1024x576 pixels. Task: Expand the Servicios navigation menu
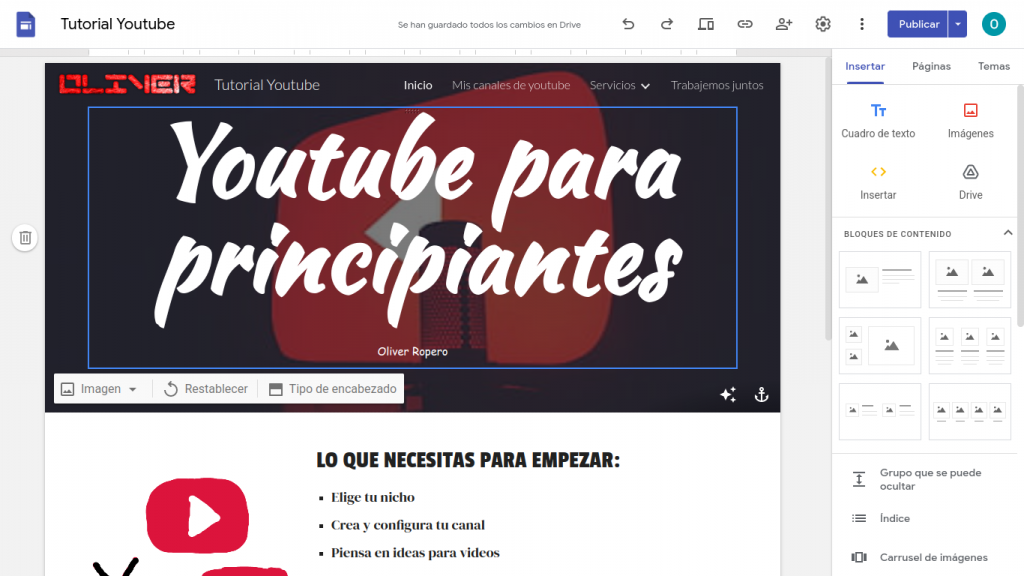620,86
